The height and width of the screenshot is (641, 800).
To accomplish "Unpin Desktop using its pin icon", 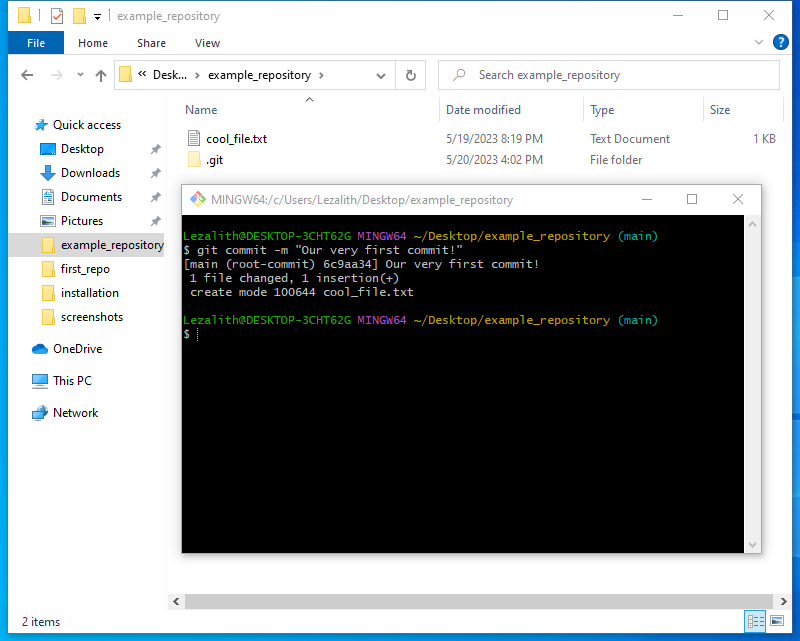I will (156, 149).
